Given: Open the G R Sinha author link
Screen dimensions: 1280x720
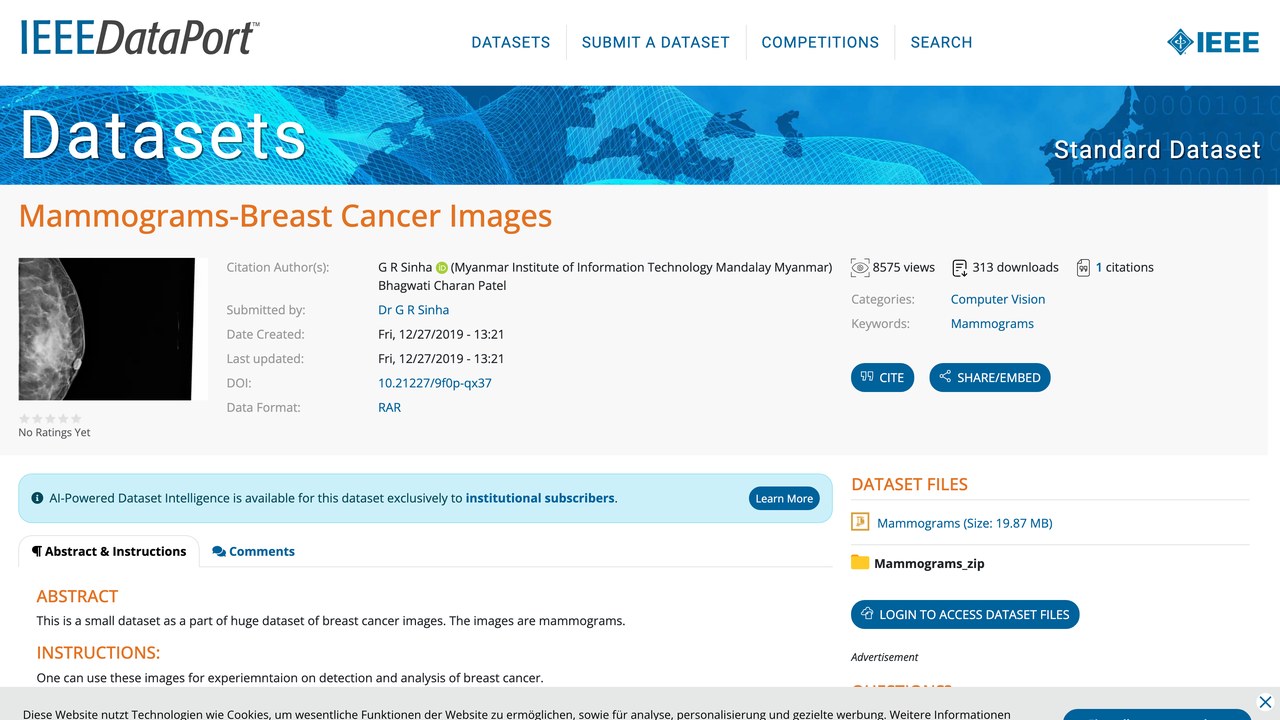Looking at the screenshot, I should tap(405, 267).
